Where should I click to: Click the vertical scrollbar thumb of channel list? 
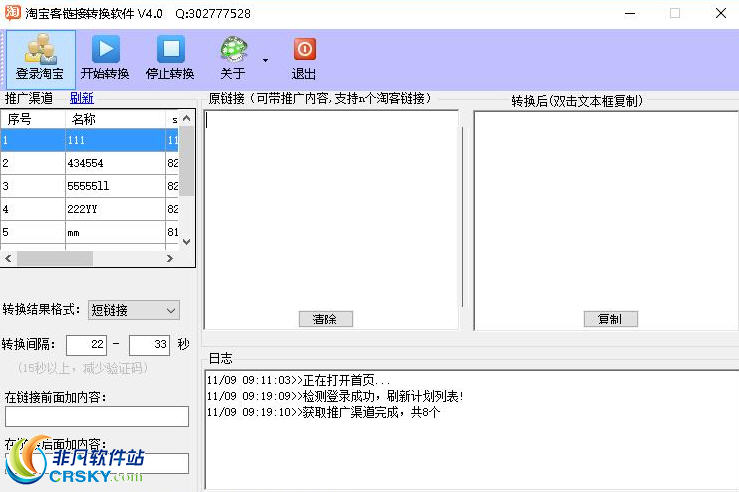(x=187, y=161)
